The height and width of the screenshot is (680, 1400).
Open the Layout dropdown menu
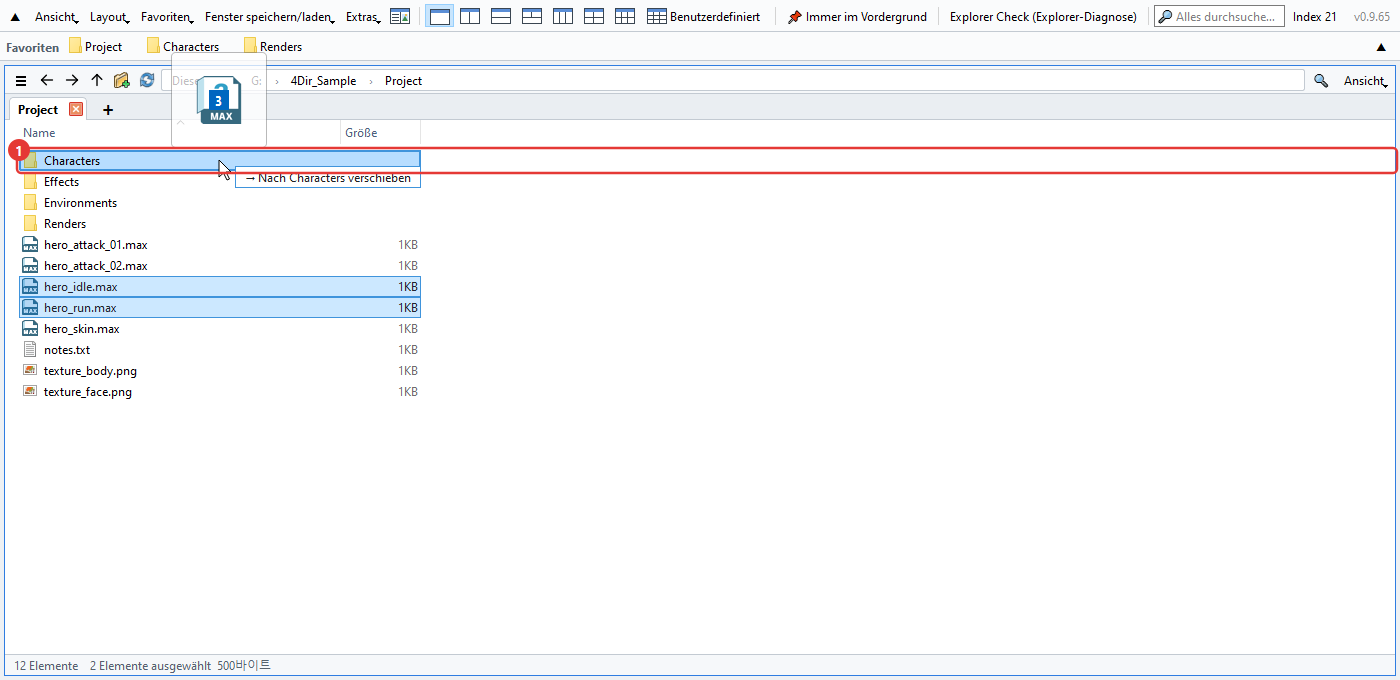point(110,17)
